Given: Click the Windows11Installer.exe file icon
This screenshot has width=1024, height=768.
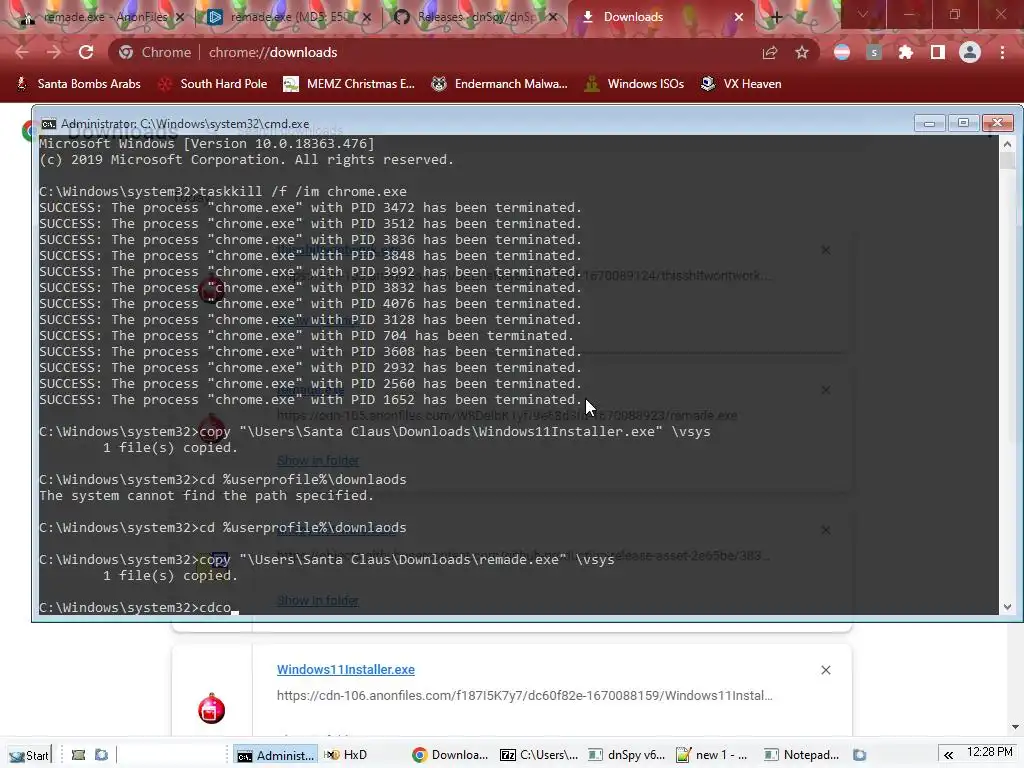Looking at the screenshot, I should 212,709.
